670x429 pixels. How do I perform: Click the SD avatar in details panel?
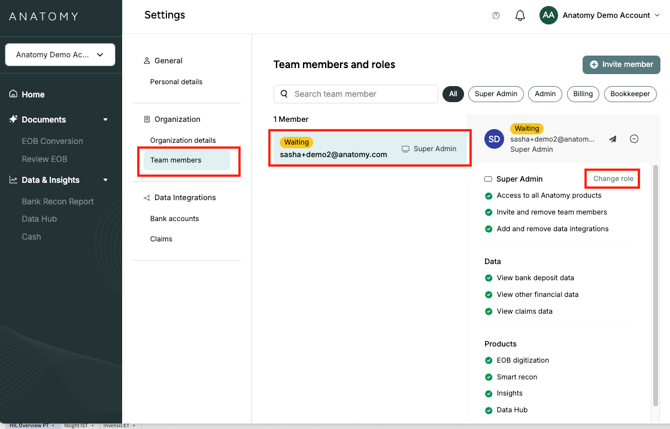494,139
